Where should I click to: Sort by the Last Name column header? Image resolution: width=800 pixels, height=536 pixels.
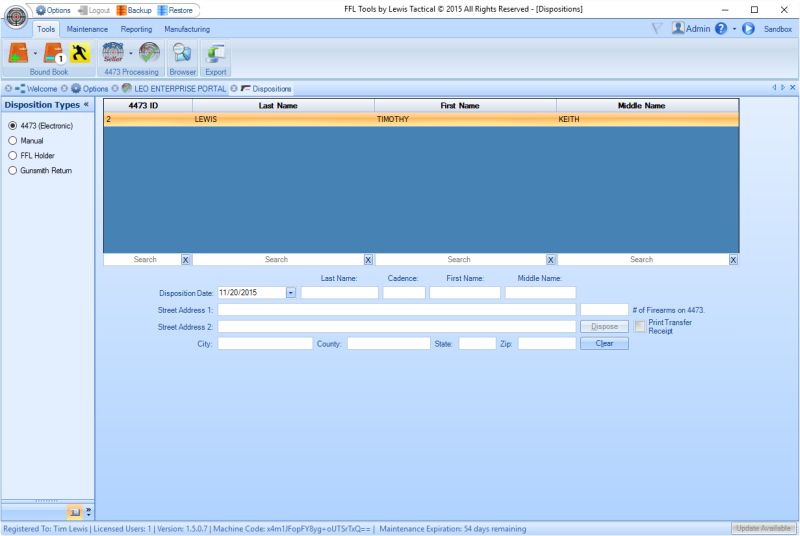pyautogui.click(x=283, y=106)
